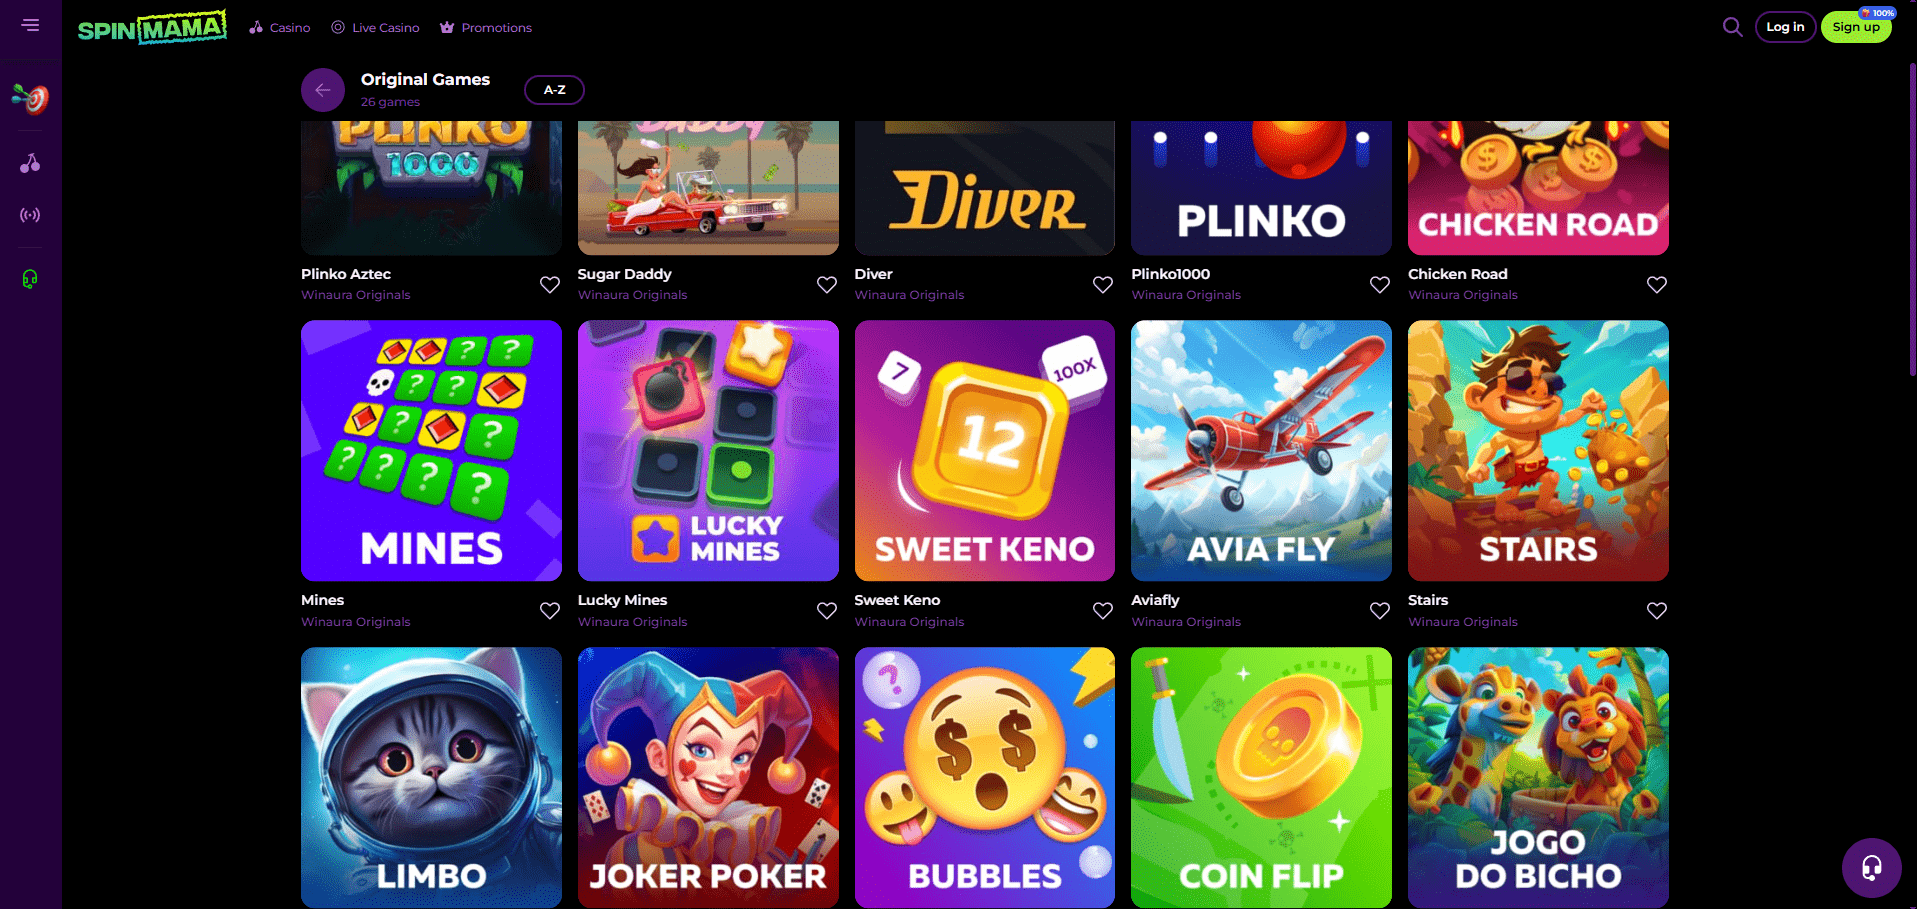This screenshot has width=1917, height=909.
Task: Click the cherries casino sidebar icon
Action: (31, 163)
